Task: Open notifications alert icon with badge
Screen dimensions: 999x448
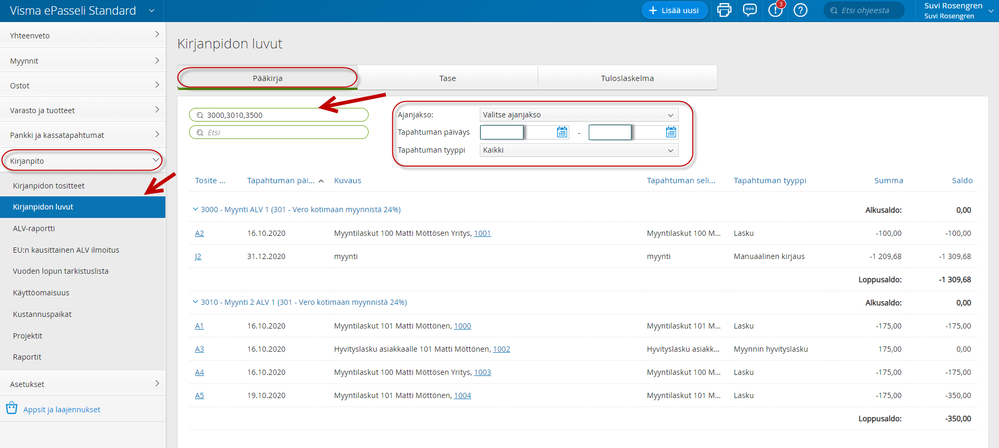Action: click(775, 10)
